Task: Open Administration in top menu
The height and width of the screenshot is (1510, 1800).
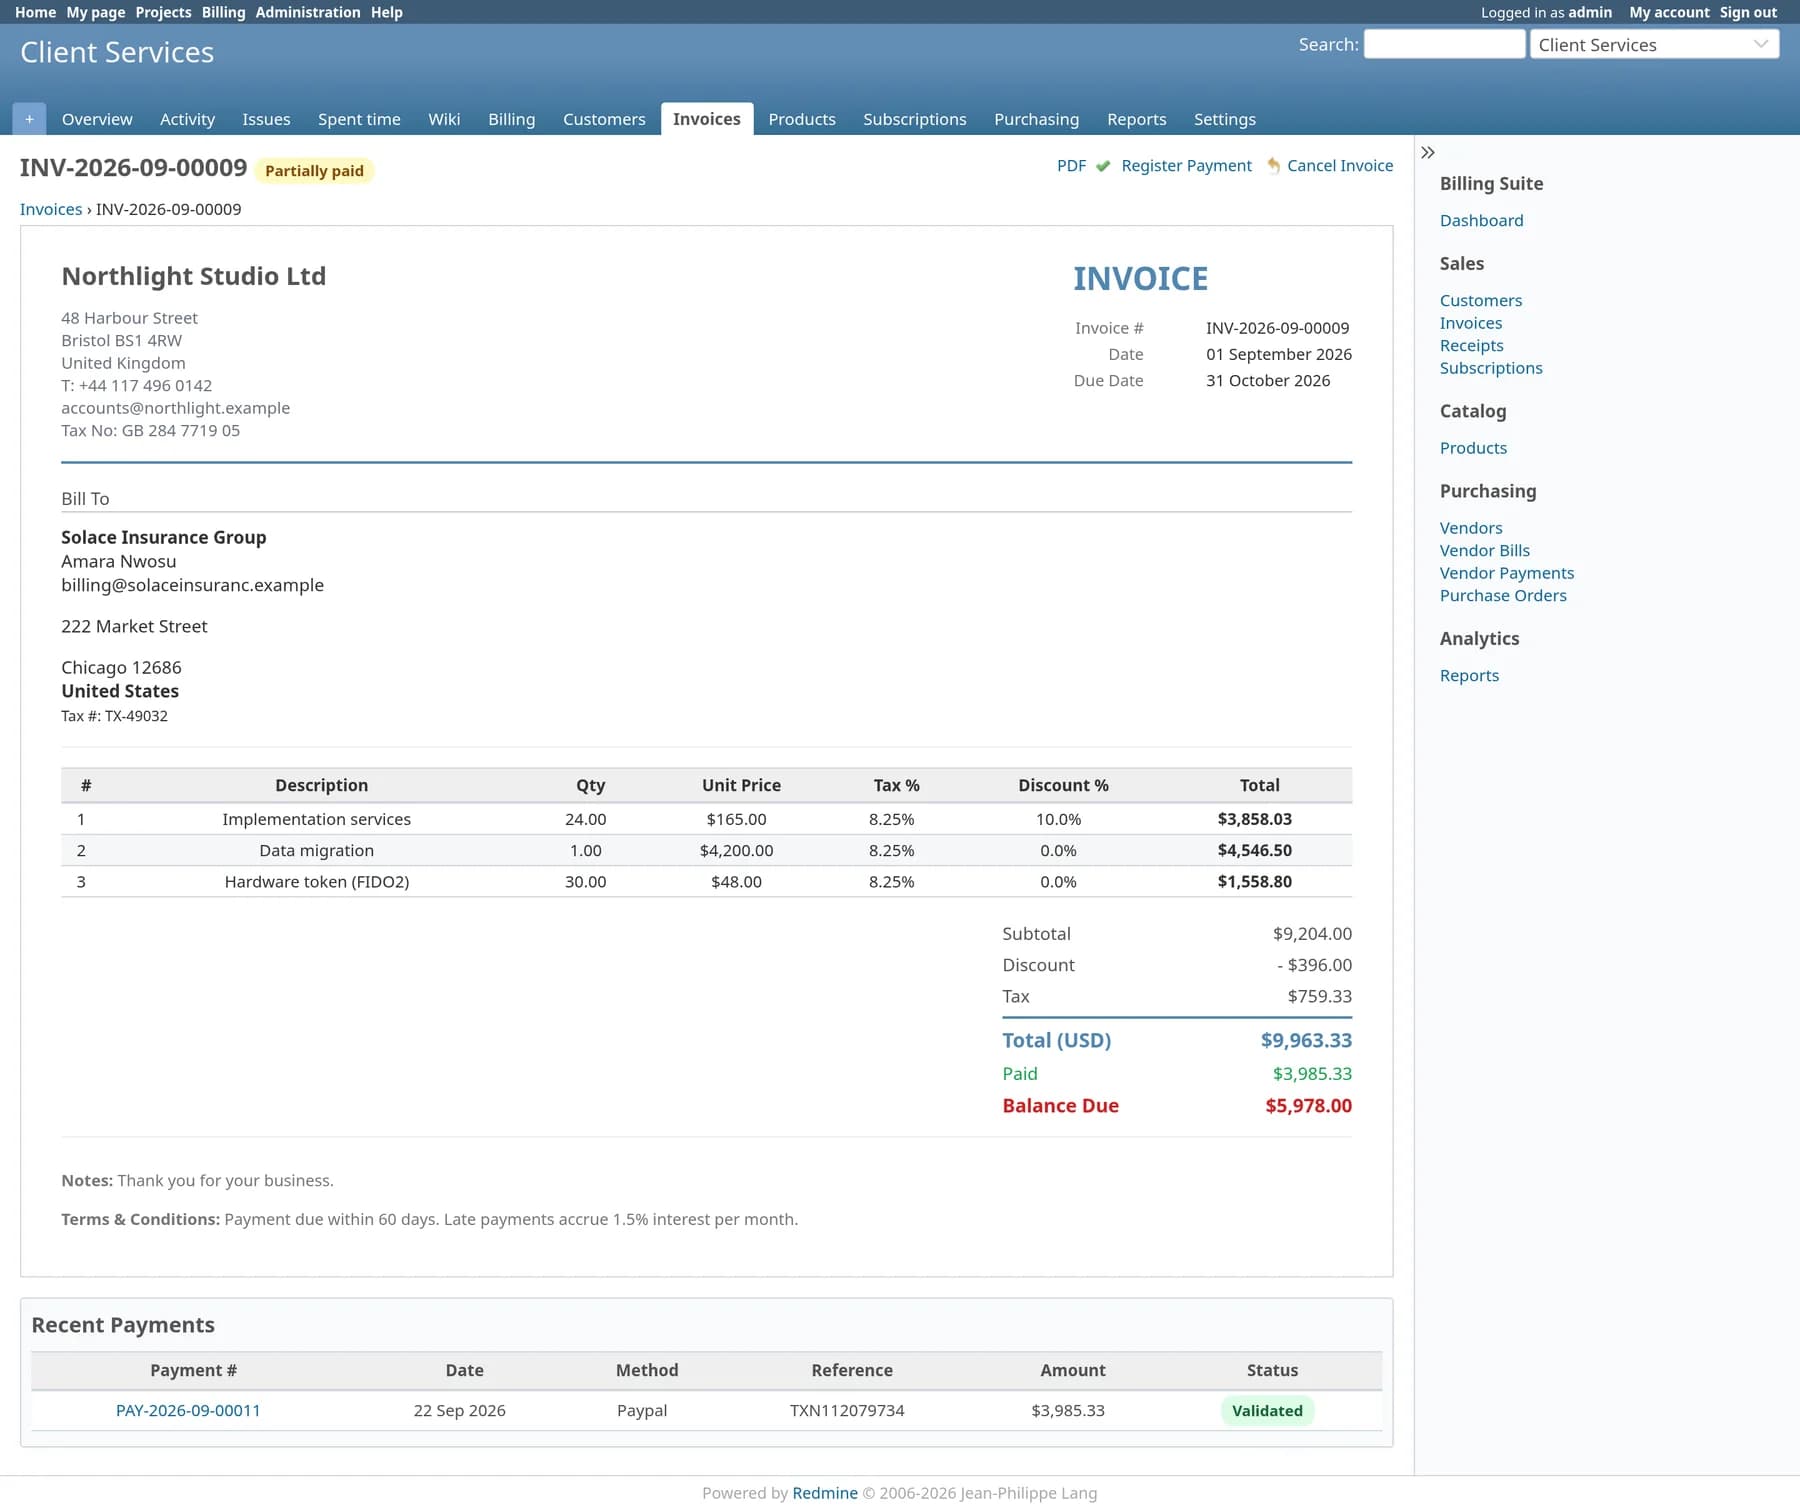Action: (x=308, y=12)
